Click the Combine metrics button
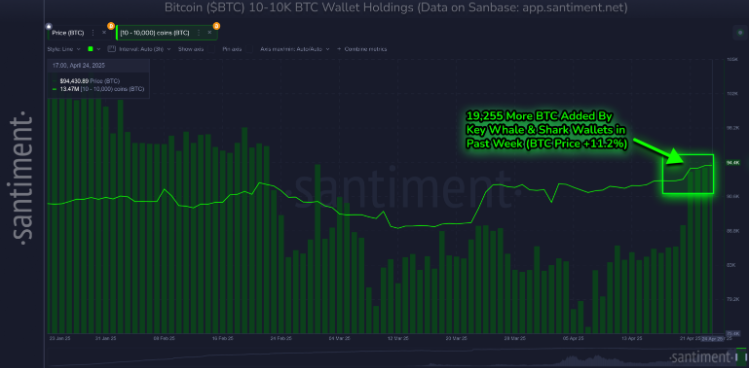The width and height of the screenshot is (751, 368). pos(362,49)
